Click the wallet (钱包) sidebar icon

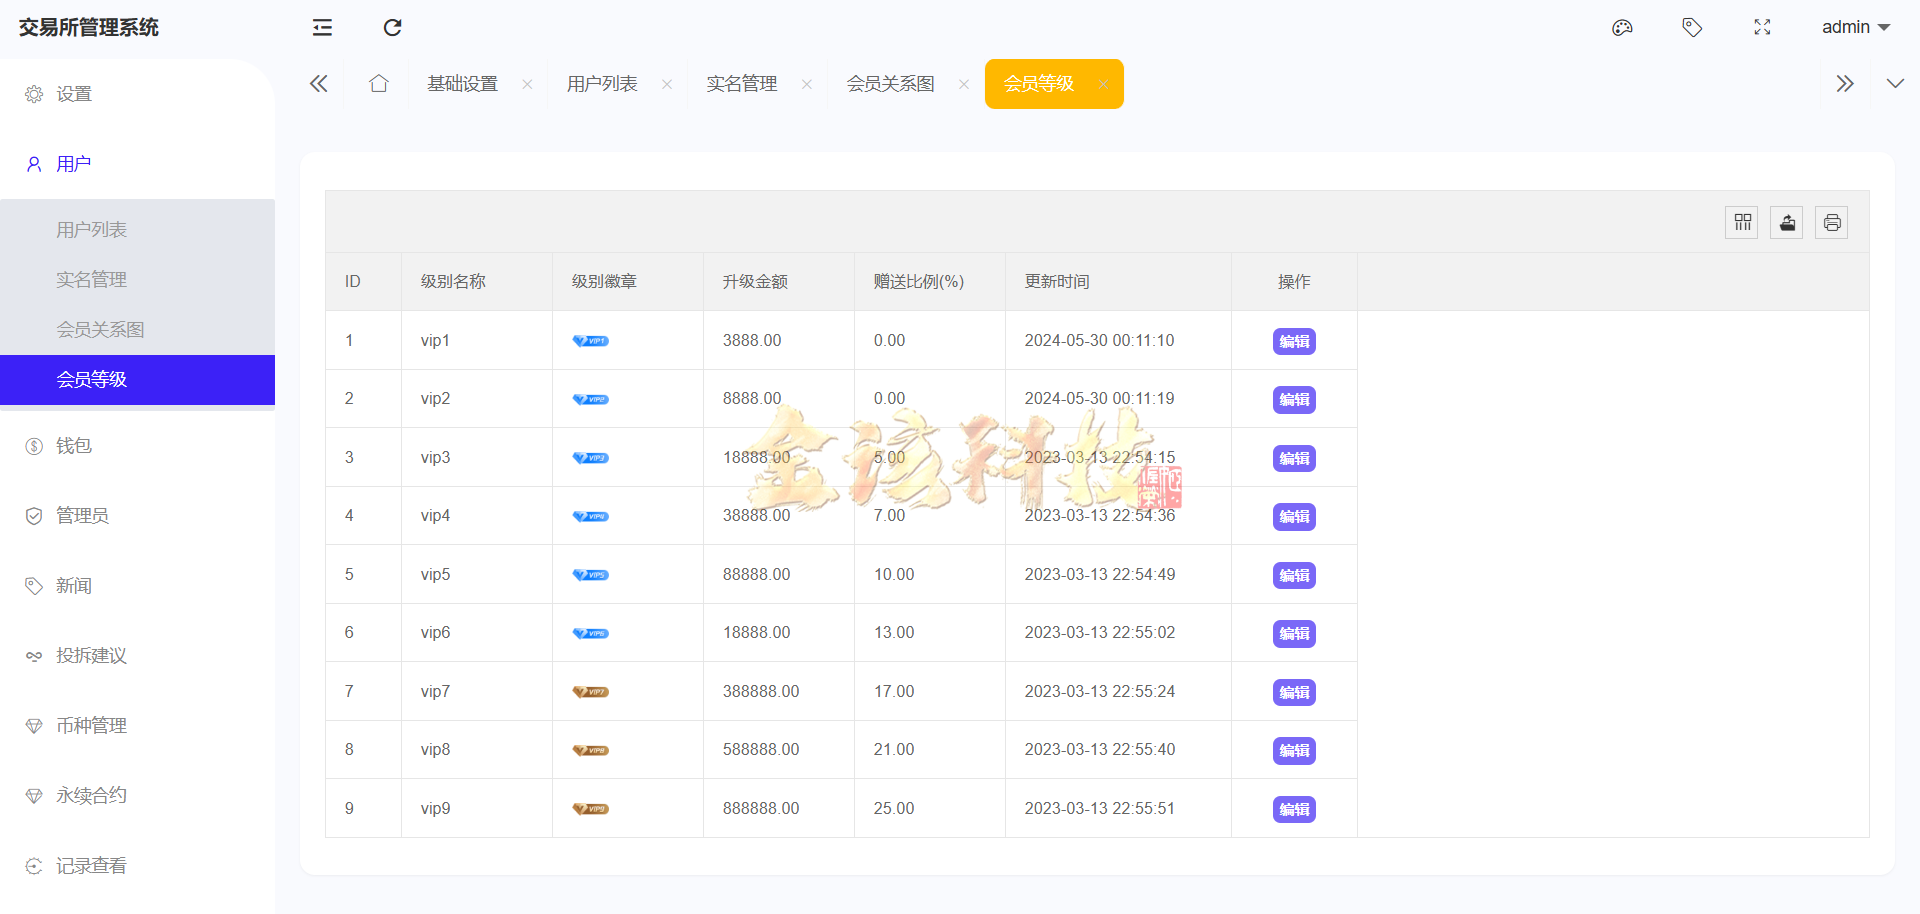click(33, 445)
